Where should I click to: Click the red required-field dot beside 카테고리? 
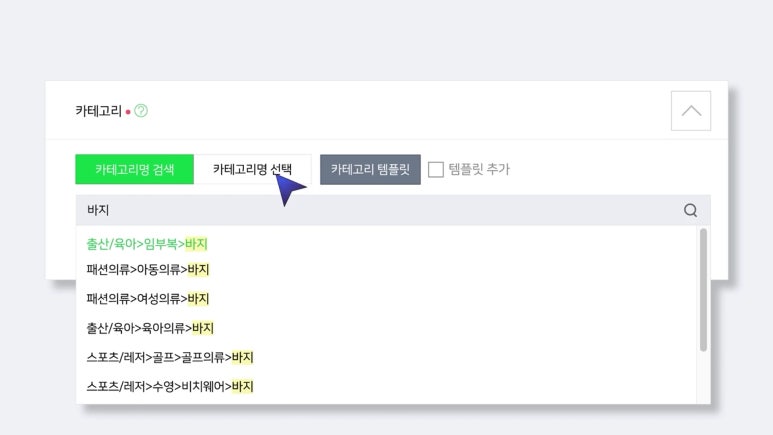[x=128, y=112]
